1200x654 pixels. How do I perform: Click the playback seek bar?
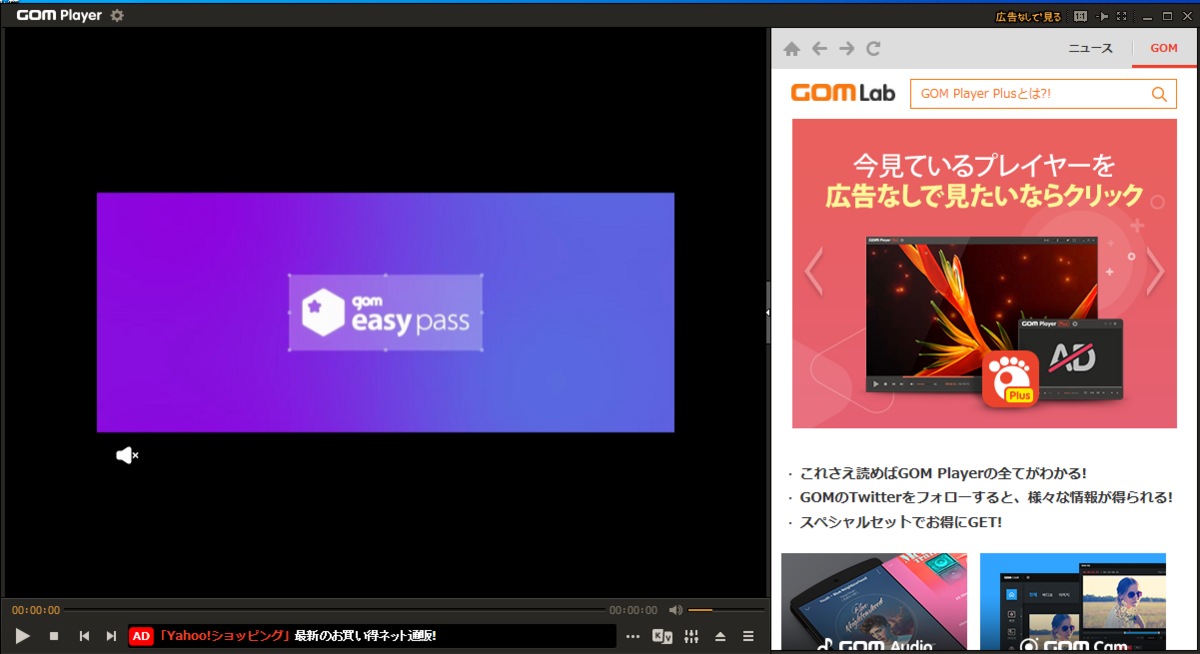335,610
